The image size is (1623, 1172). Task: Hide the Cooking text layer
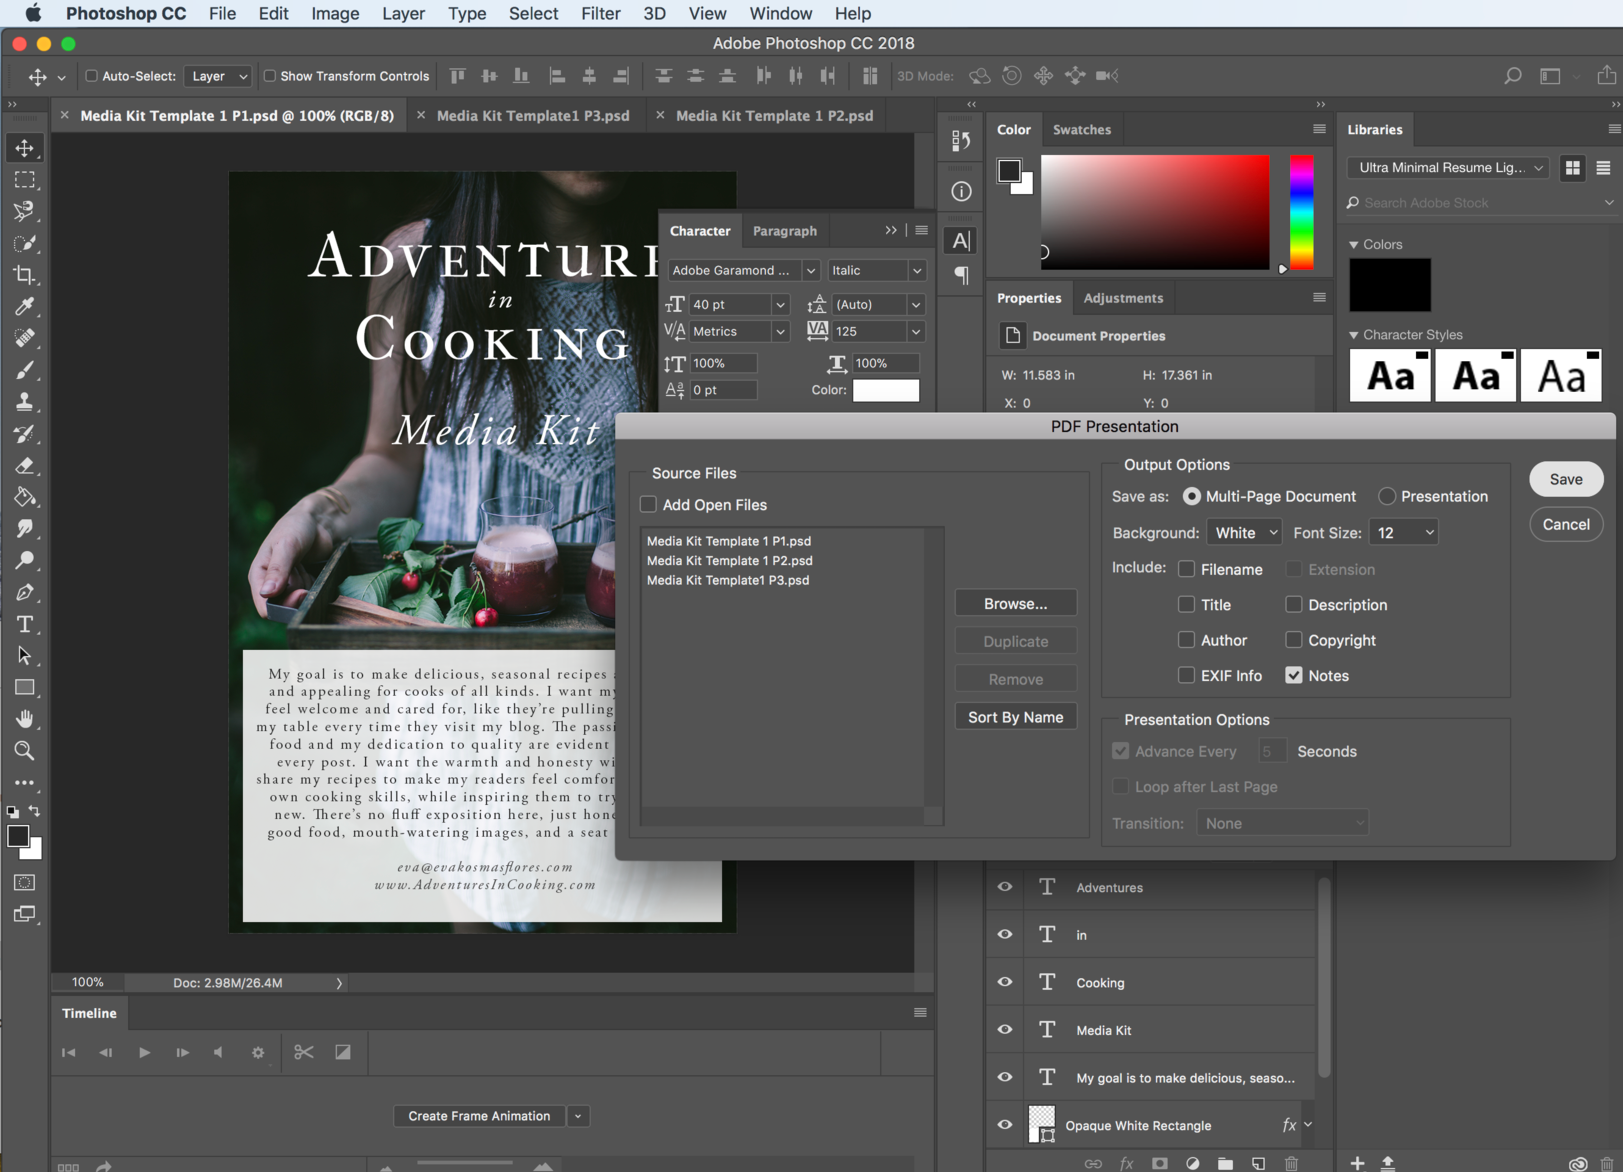pyautogui.click(x=1005, y=982)
